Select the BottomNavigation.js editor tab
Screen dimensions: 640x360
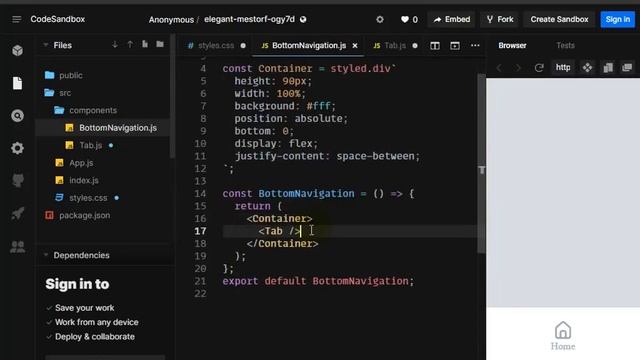[309, 46]
